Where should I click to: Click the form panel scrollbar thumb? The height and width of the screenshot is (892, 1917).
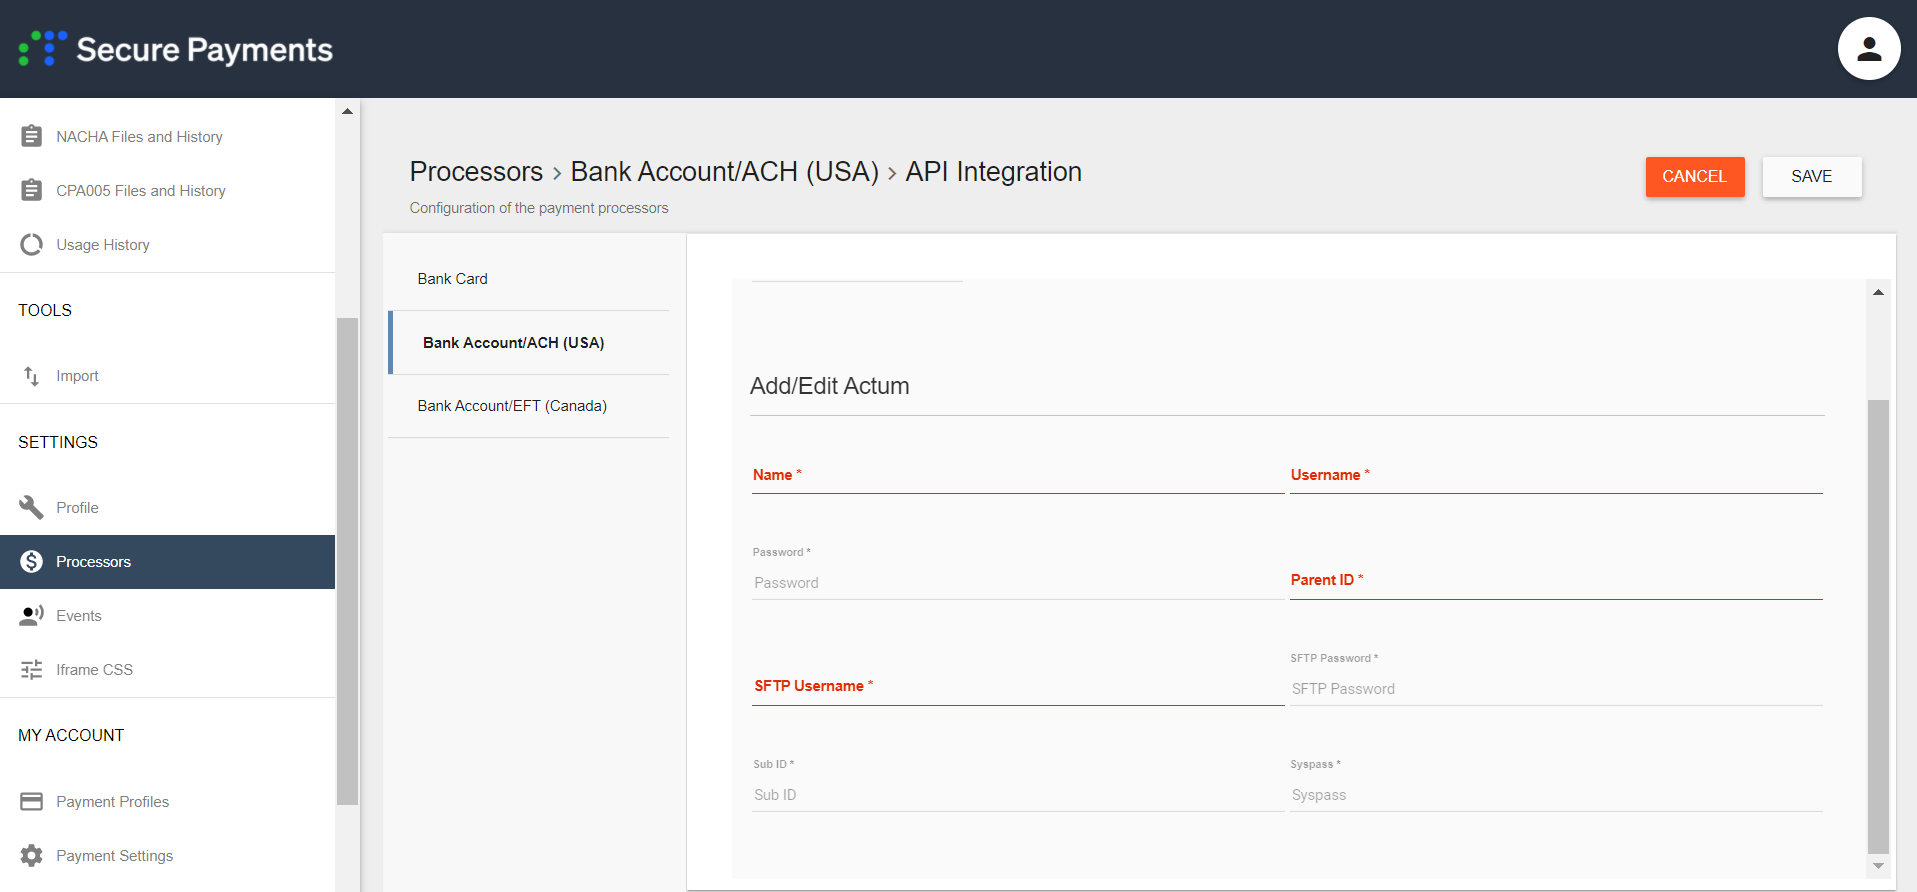(1878, 626)
